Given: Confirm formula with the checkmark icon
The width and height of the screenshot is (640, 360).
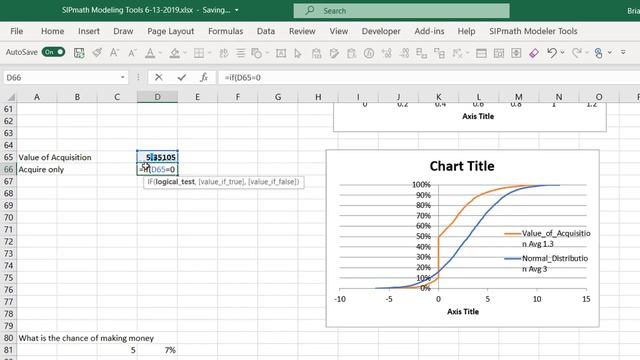Looking at the screenshot, I should [182, 77].
